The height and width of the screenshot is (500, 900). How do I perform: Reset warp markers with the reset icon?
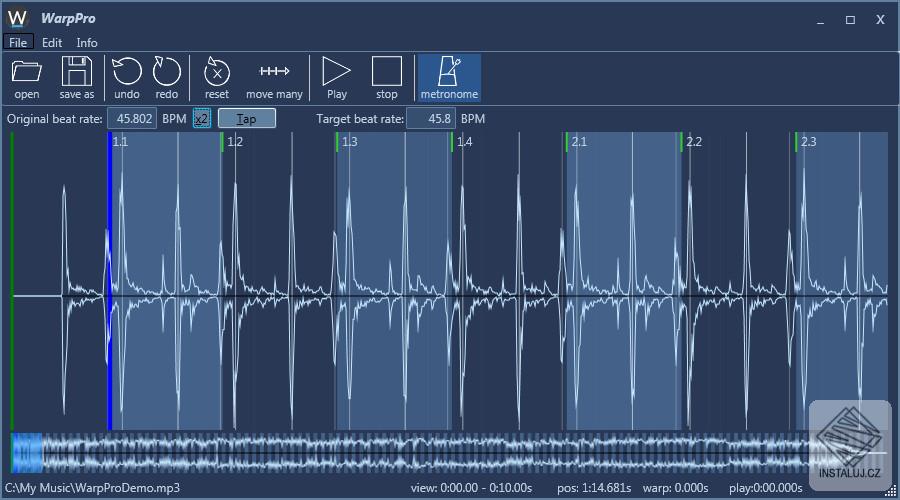click(x=217, y=78)
